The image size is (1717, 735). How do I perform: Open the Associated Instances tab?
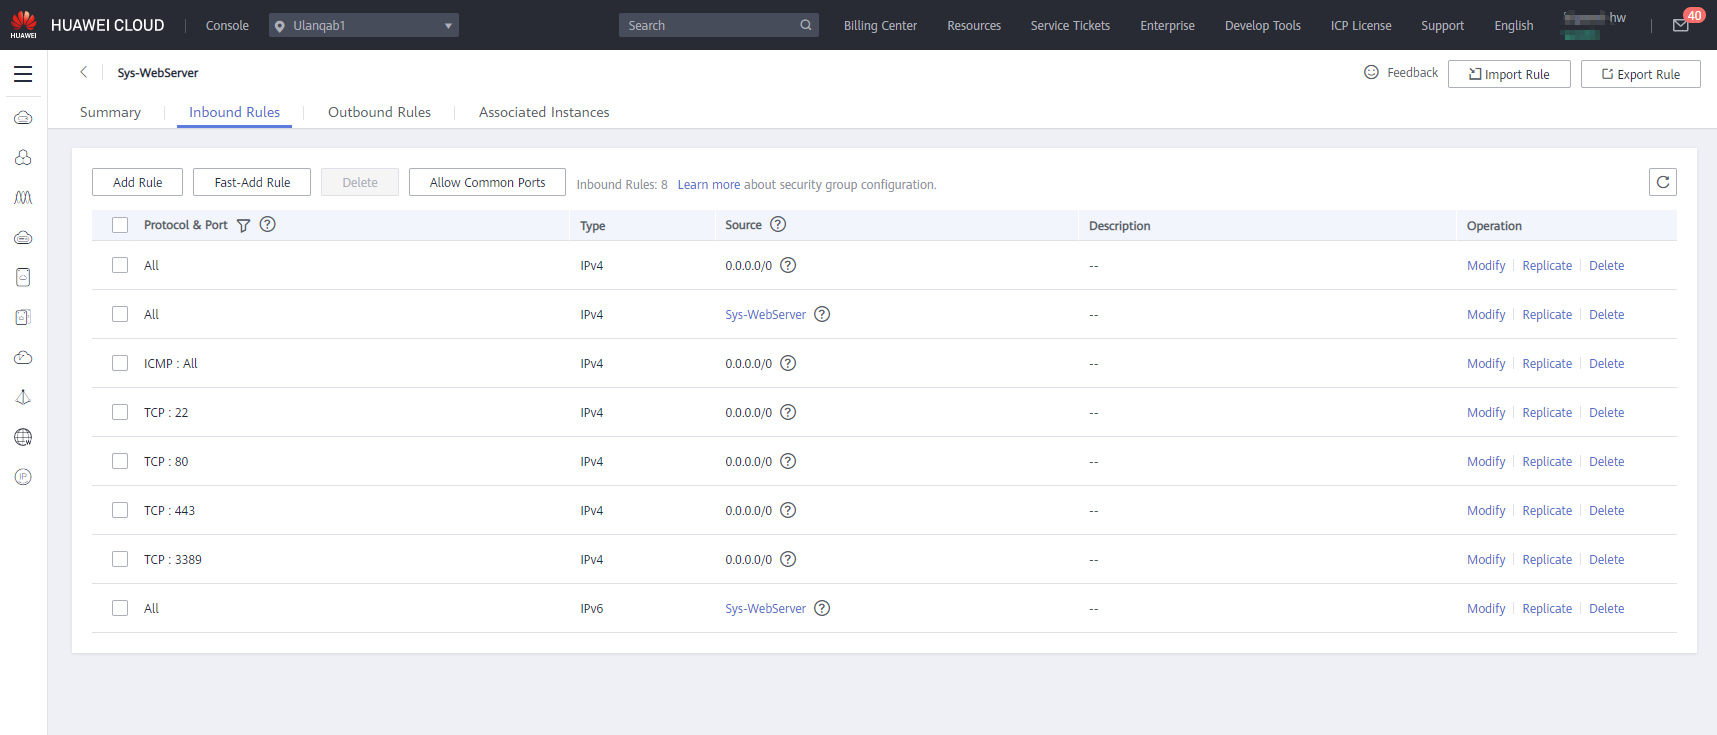point(544,112)
